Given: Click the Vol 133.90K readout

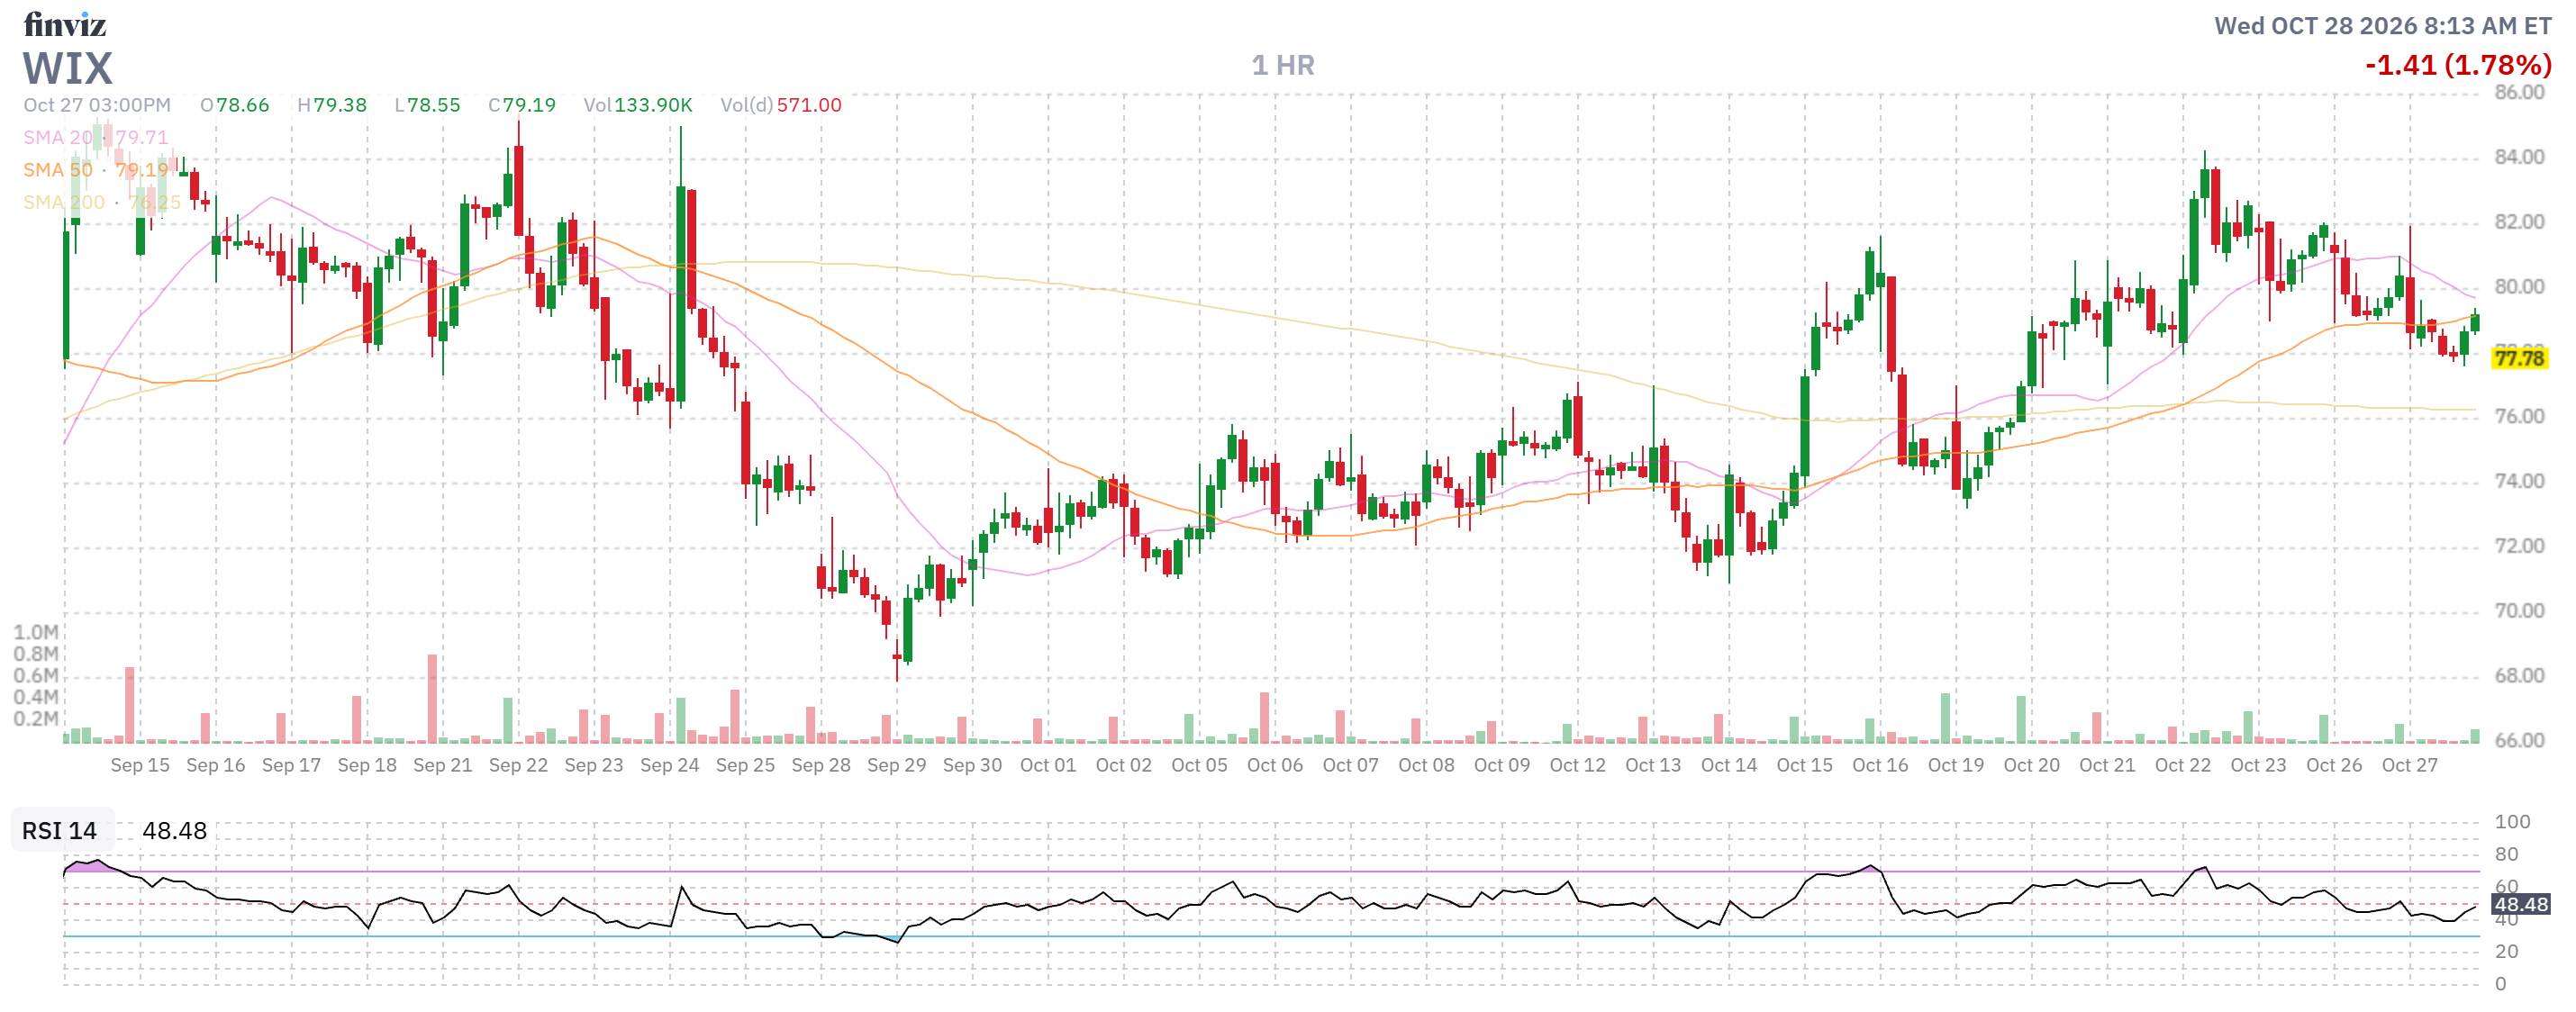Looking at the screenshot, I should click(638, 105).
